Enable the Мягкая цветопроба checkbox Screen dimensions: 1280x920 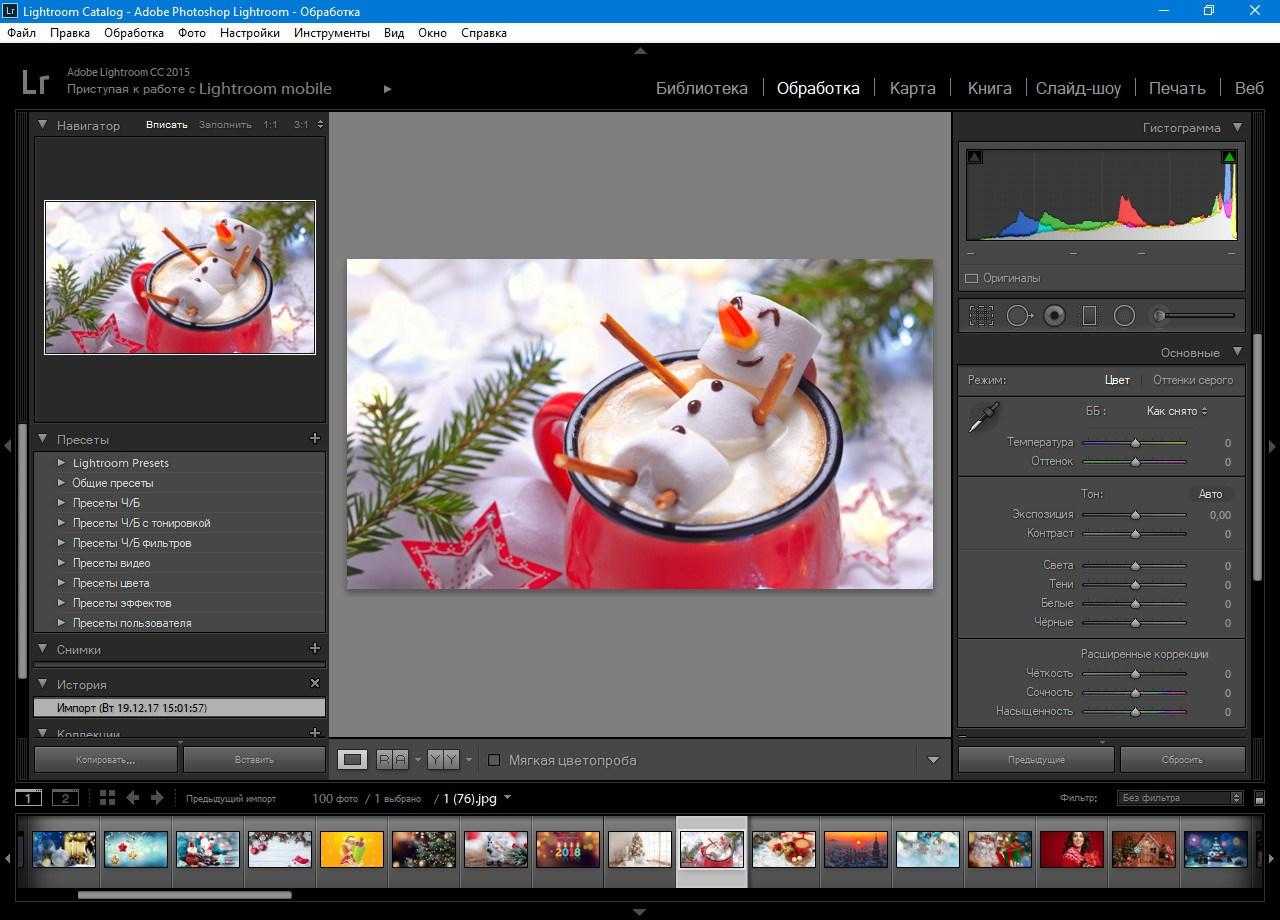pyautogui.click(x=494, y=760)
